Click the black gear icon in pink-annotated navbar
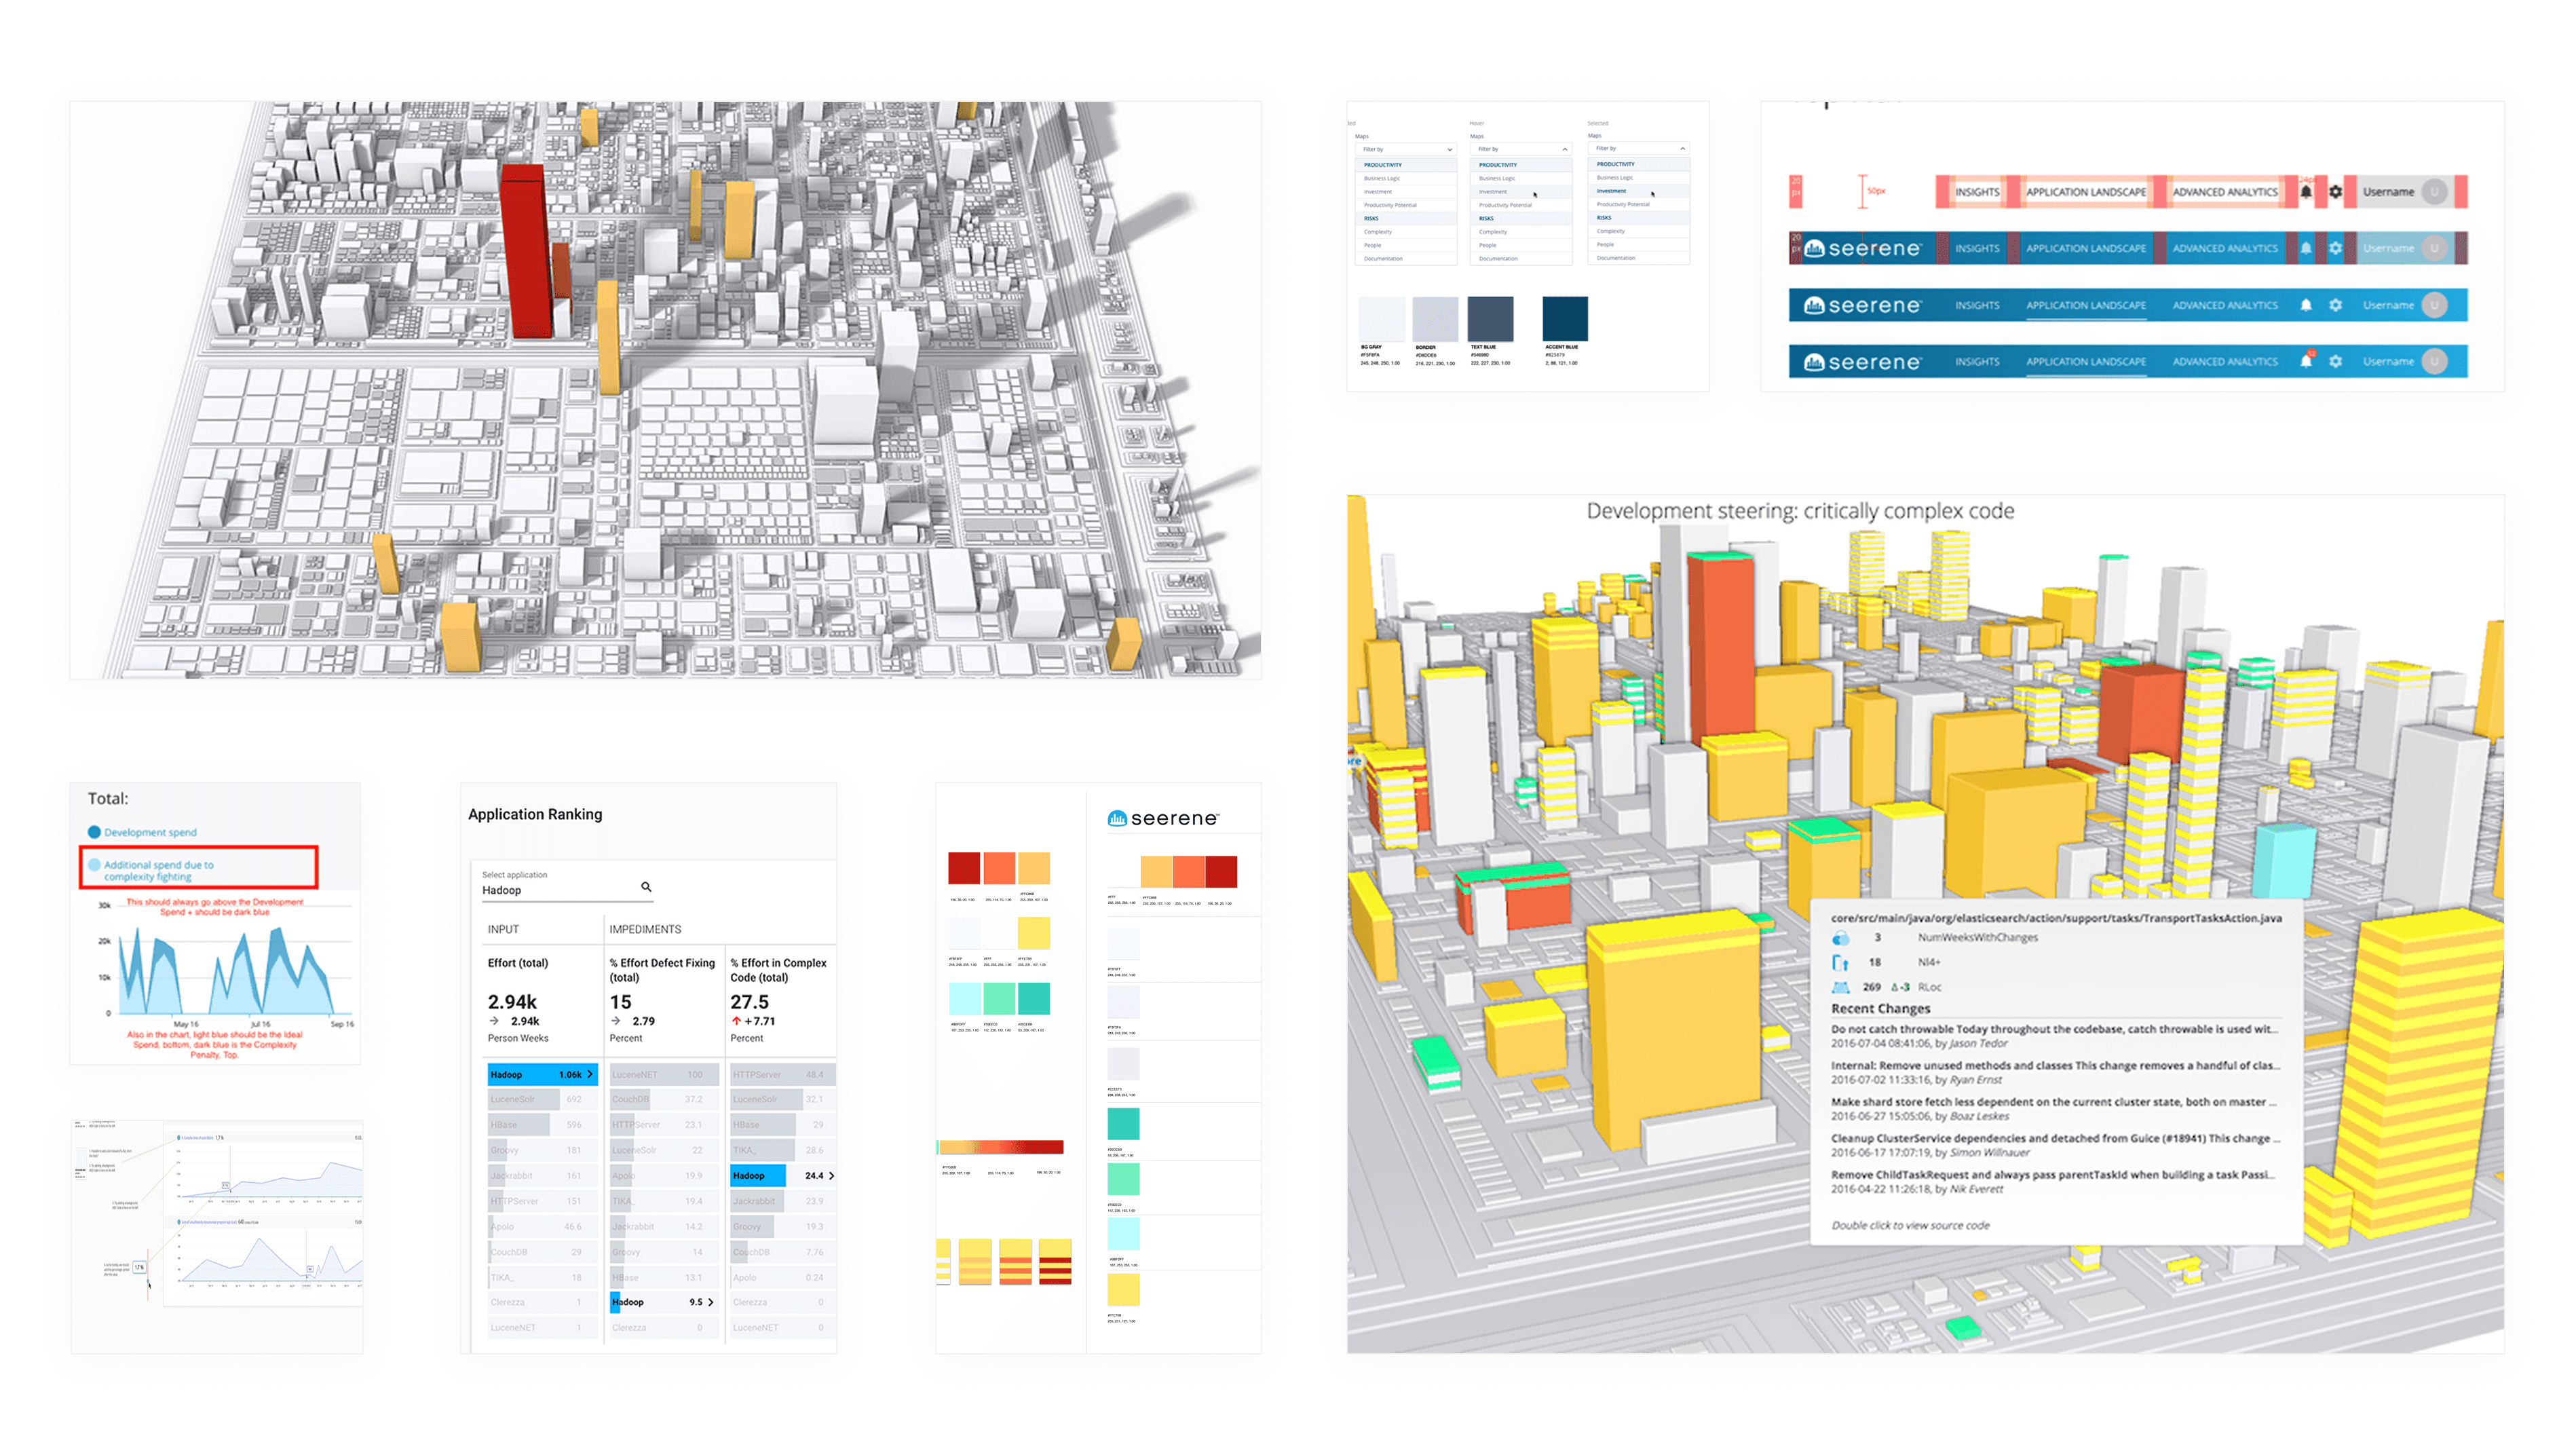Screen dimensions: 2576x1455 2335,191
